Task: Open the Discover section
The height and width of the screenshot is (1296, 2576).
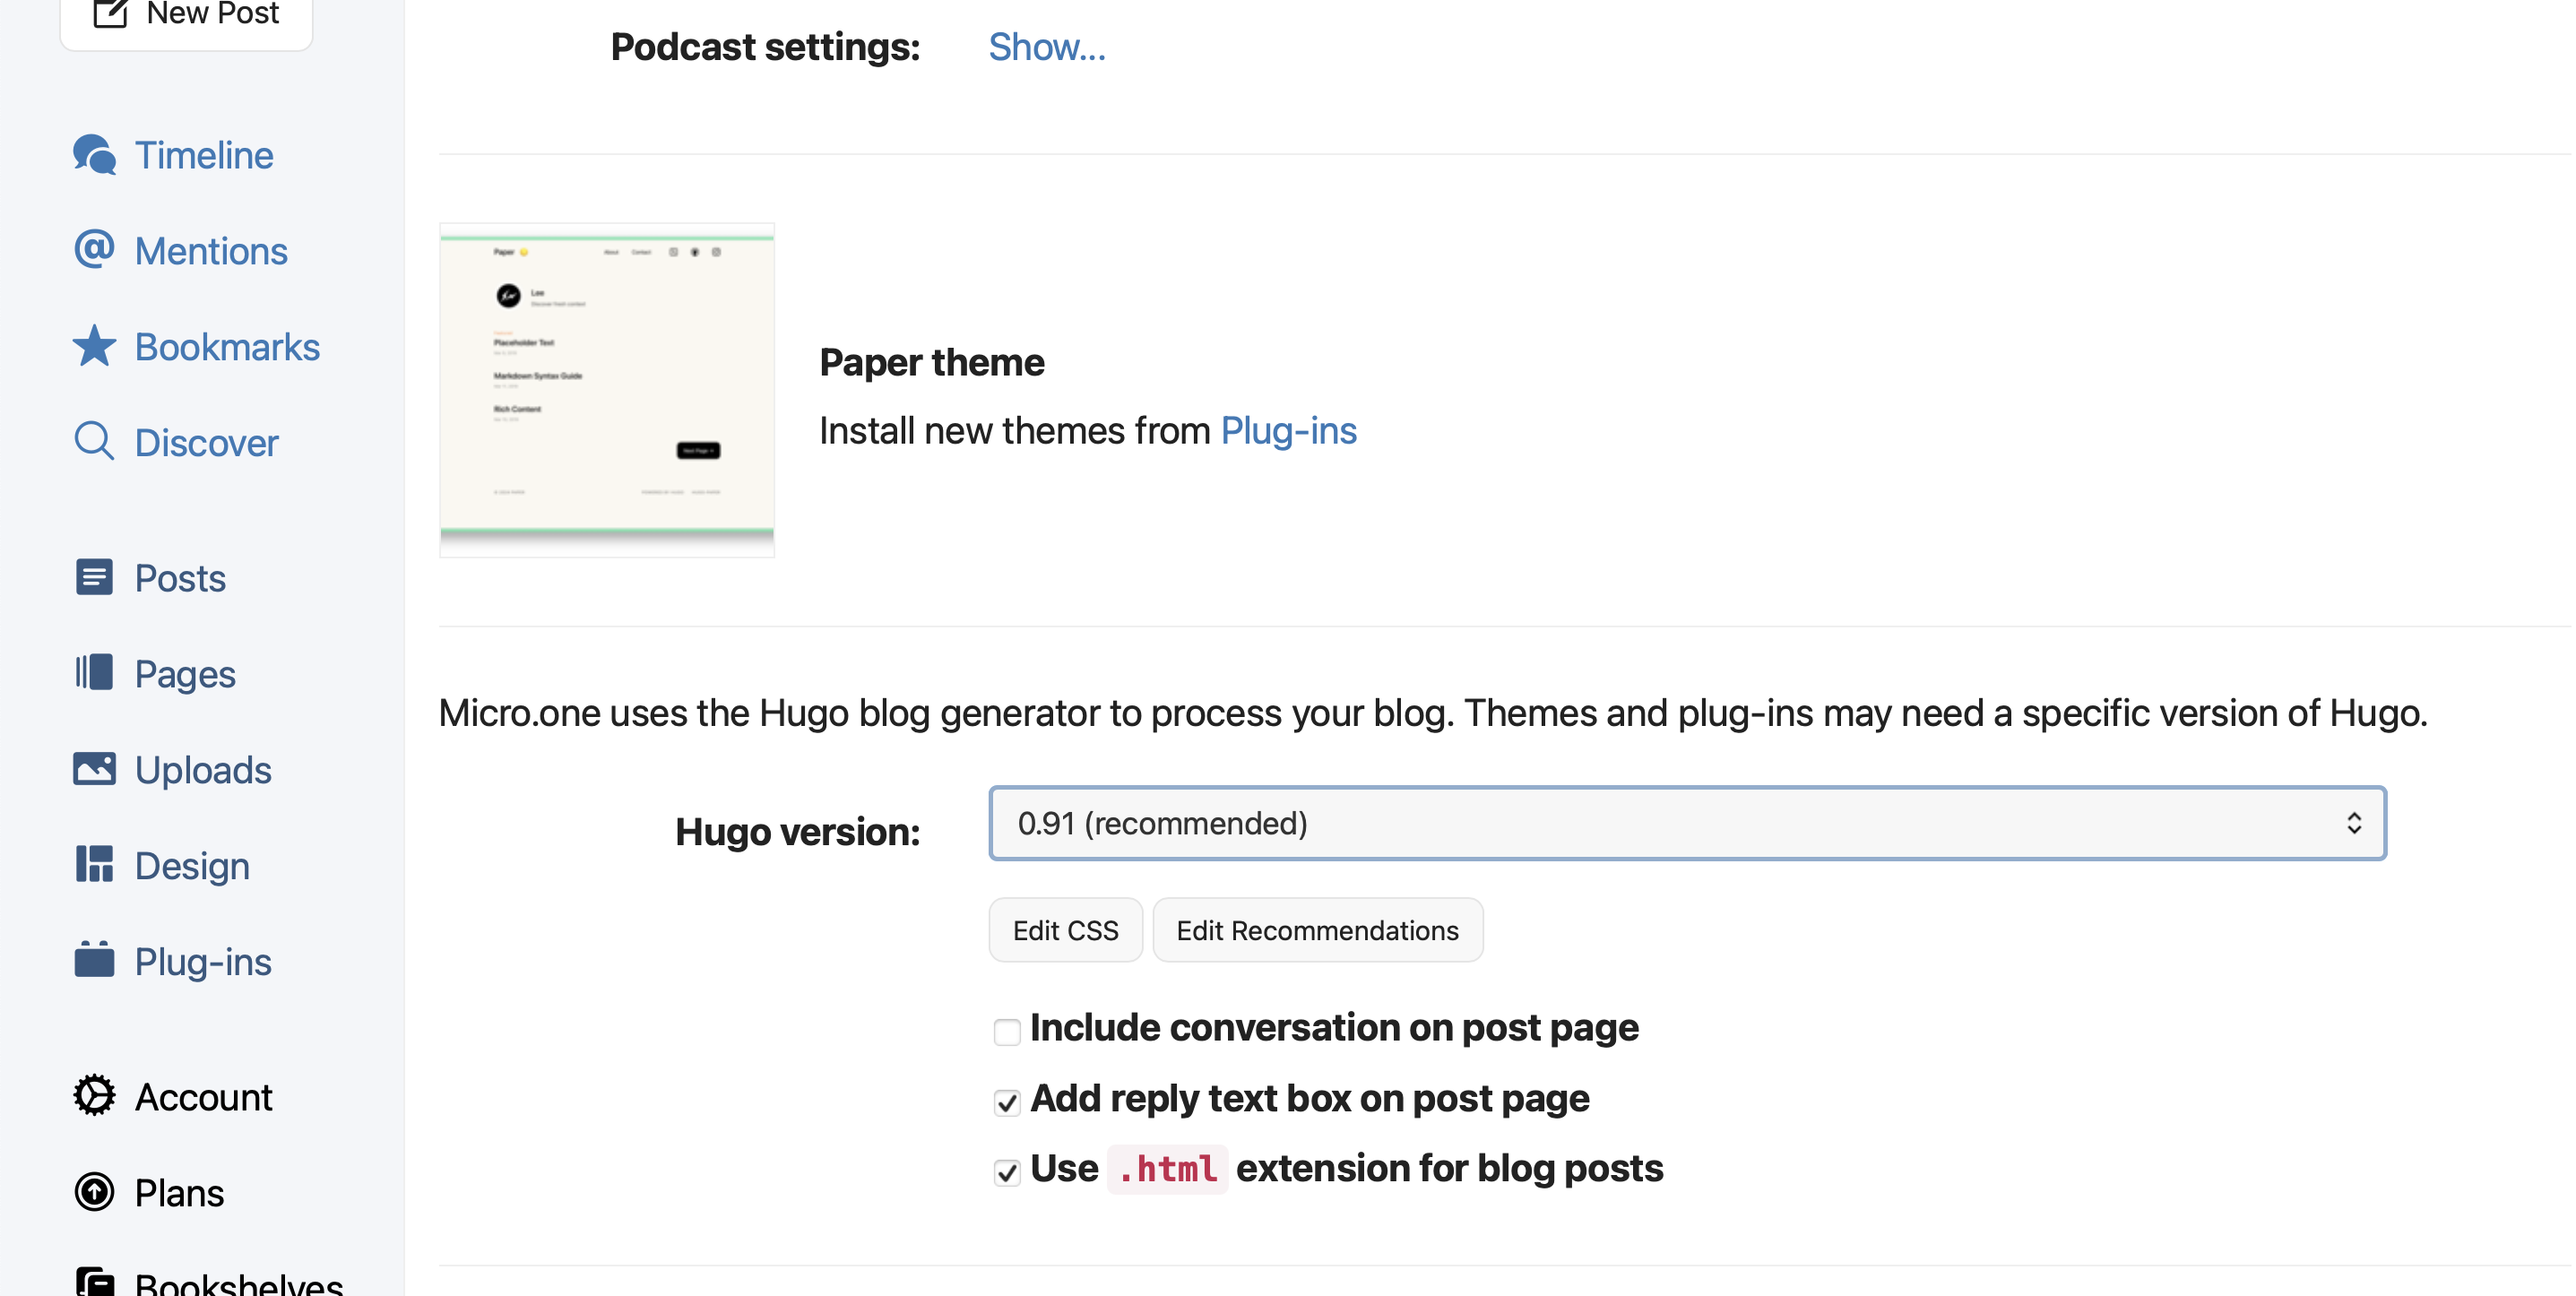Action: point(206,443)
